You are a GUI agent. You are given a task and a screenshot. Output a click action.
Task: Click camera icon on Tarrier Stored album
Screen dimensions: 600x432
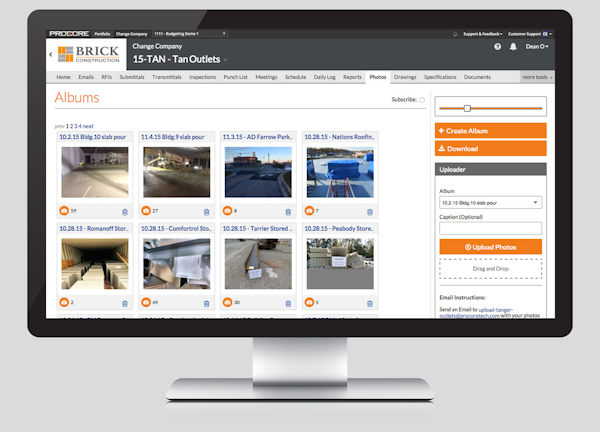pyautogui.click(x=227, y=302)
